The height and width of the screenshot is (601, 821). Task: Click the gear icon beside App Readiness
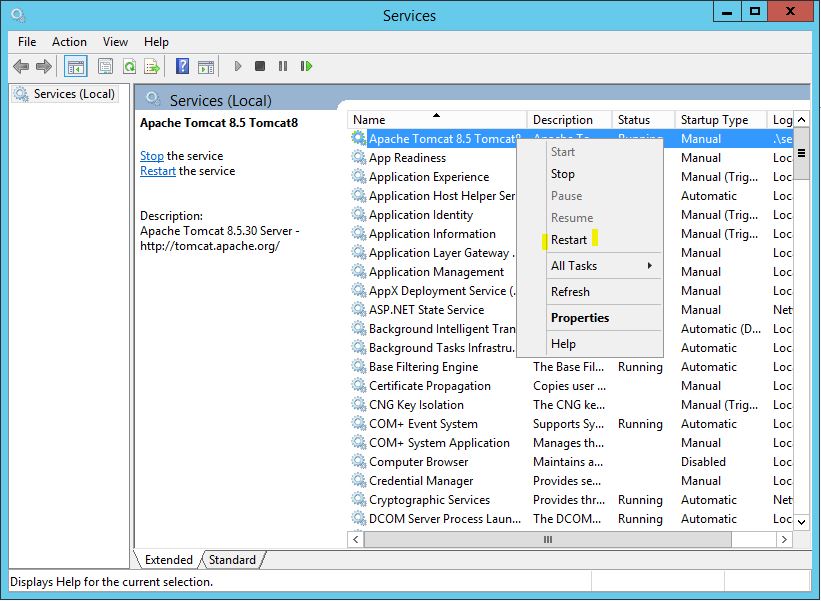tap(359, 158)
